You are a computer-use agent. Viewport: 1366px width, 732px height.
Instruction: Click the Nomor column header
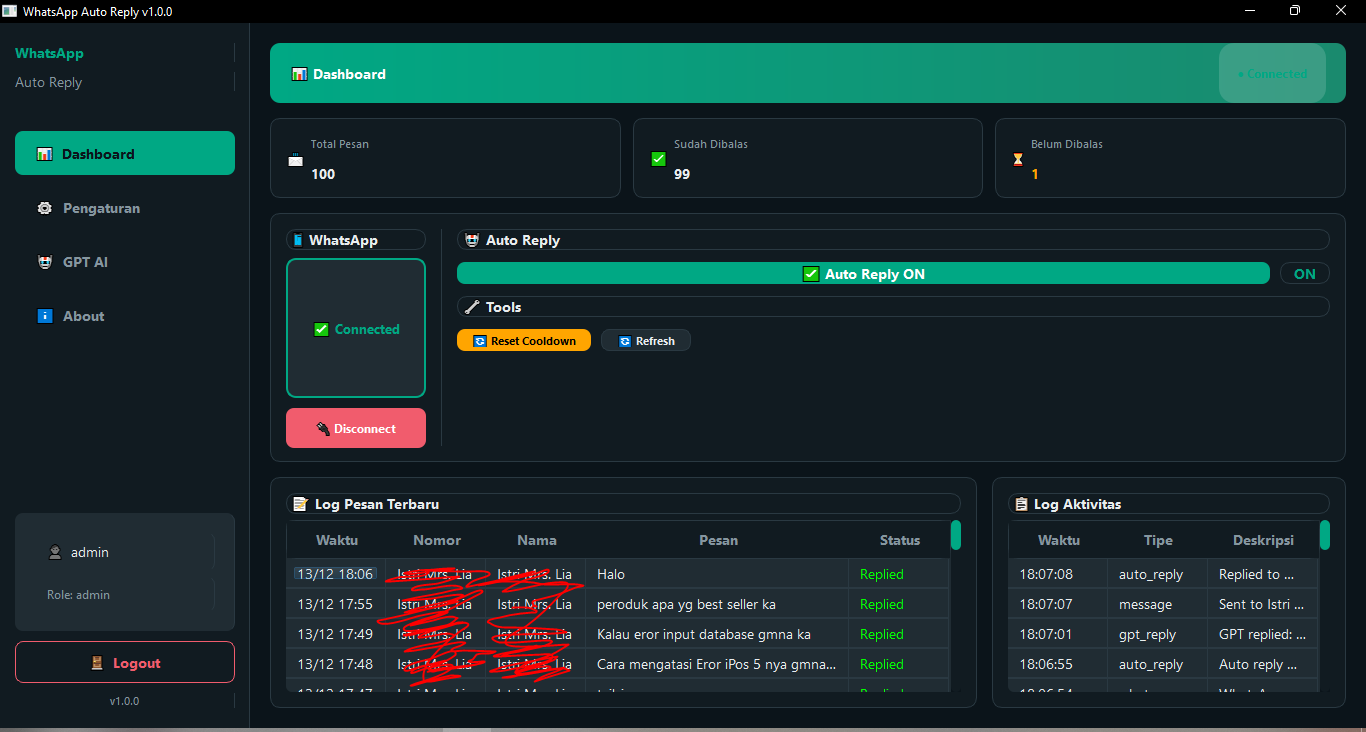click(437, 540)
